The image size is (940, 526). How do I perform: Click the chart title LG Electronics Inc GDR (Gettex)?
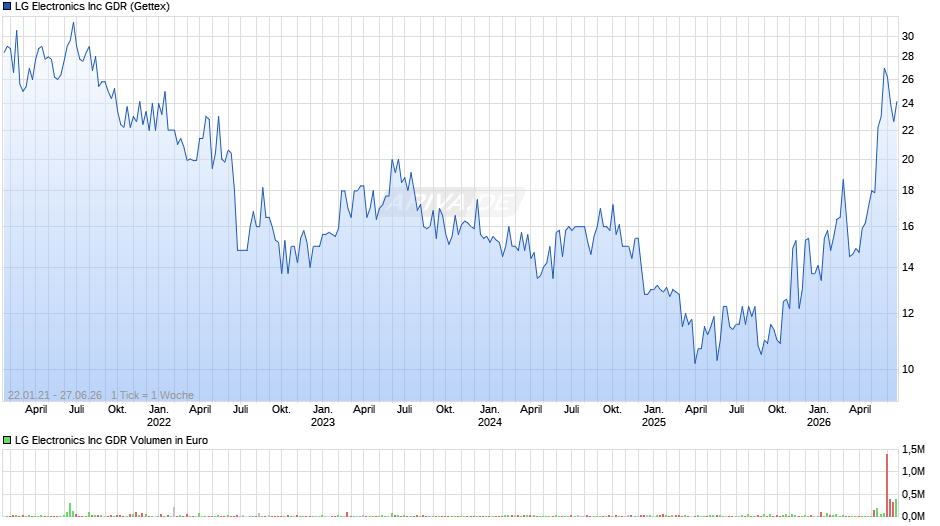(x=92, y=7)
